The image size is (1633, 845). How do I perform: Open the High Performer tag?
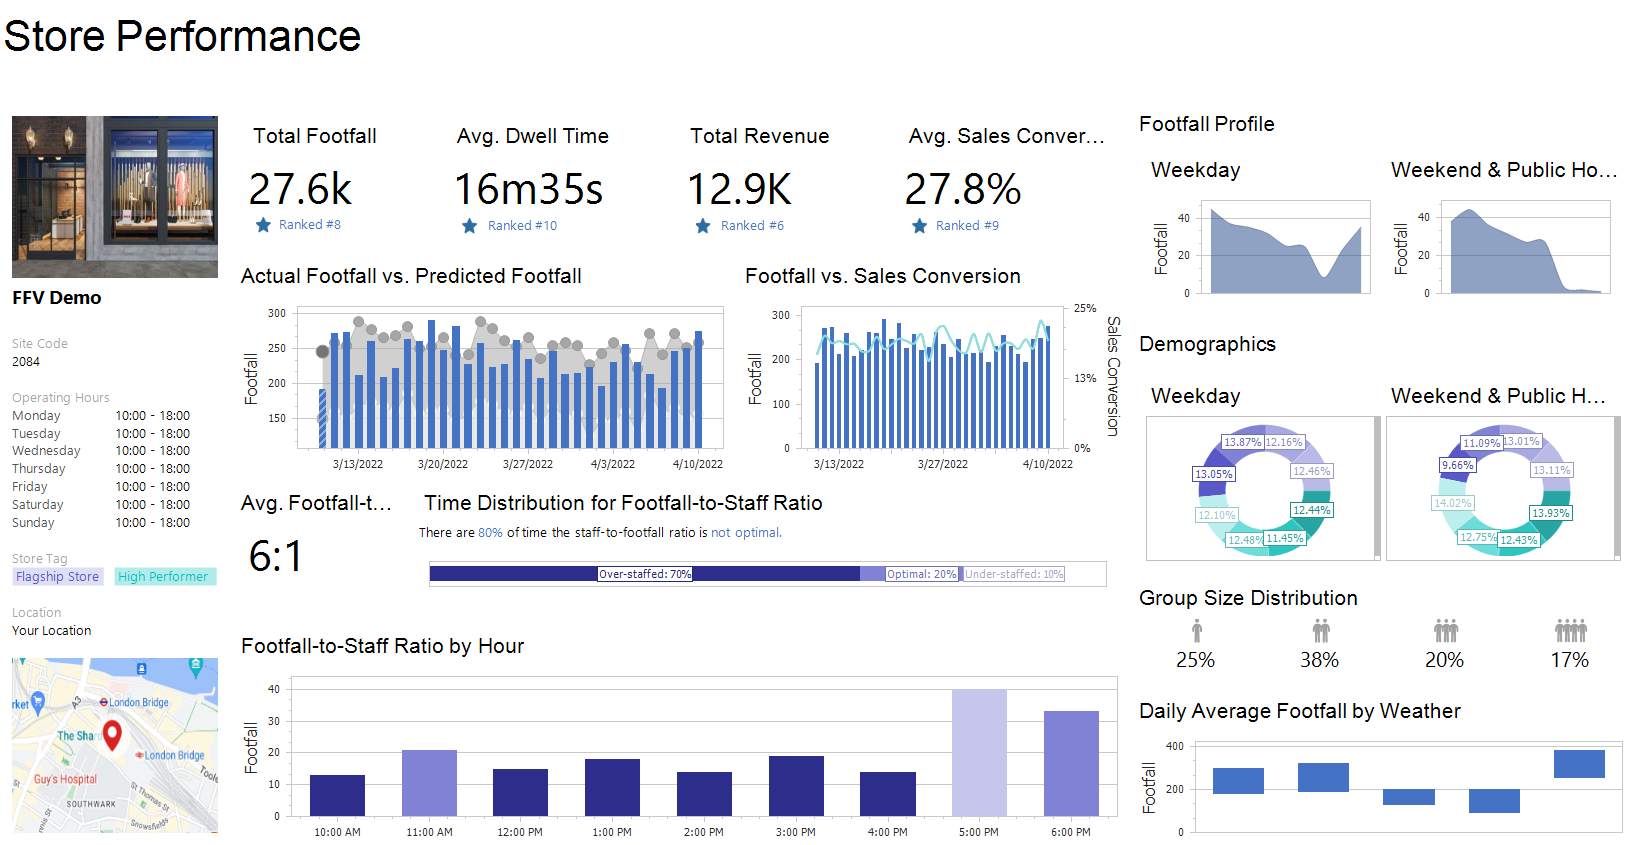pos(164,577)
